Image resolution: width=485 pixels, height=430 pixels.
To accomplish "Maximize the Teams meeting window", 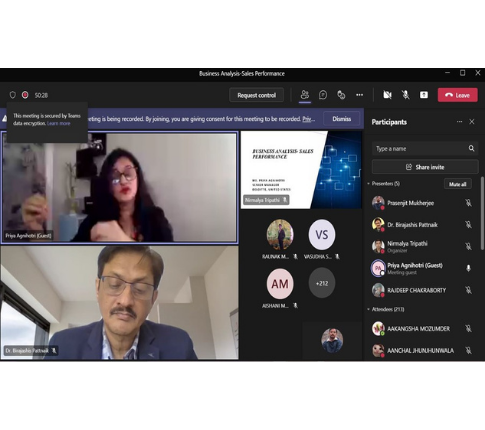I will 463,73.
